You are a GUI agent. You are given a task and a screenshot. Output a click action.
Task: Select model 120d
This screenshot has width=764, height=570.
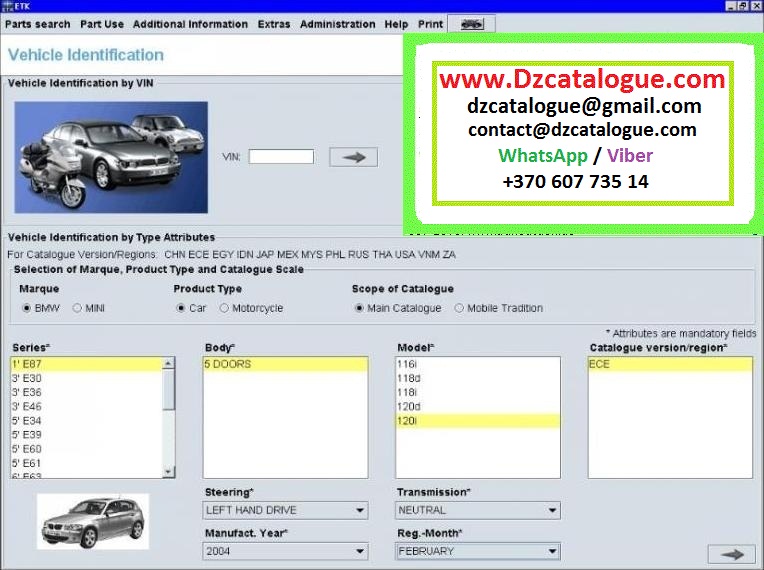click(x=478, y=406)
